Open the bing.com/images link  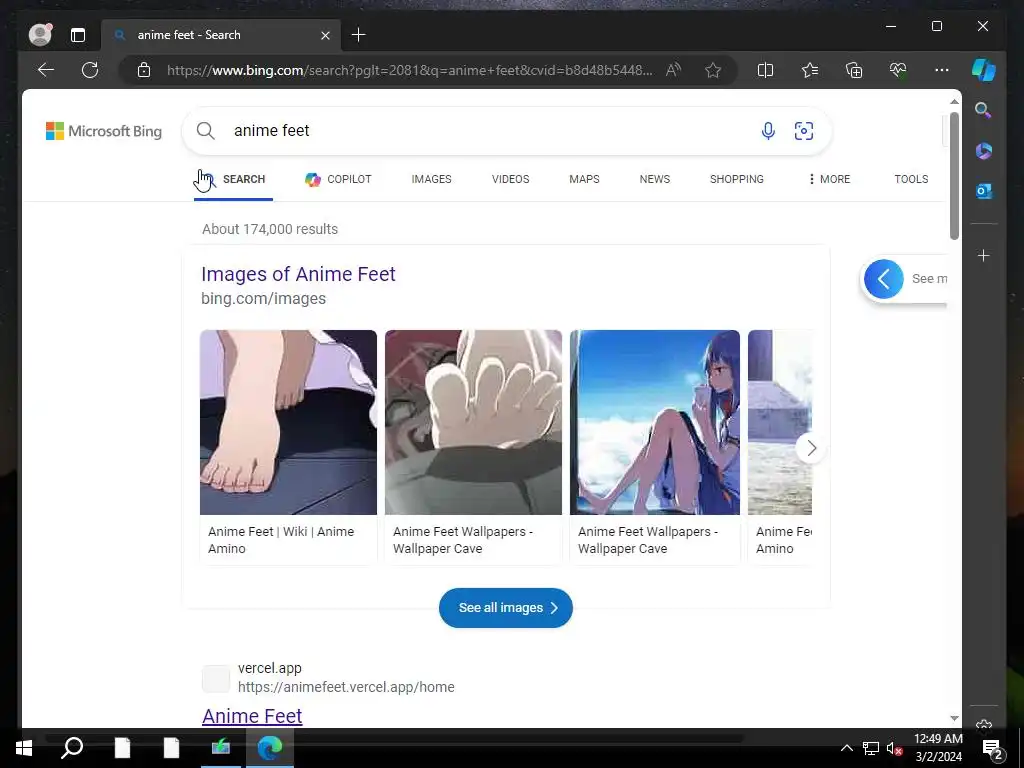tap(263, 298)
